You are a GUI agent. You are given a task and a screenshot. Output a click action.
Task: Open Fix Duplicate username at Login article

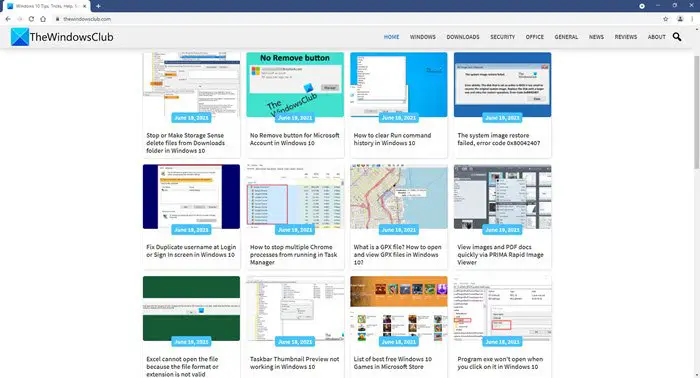click(x=191, y=251)
